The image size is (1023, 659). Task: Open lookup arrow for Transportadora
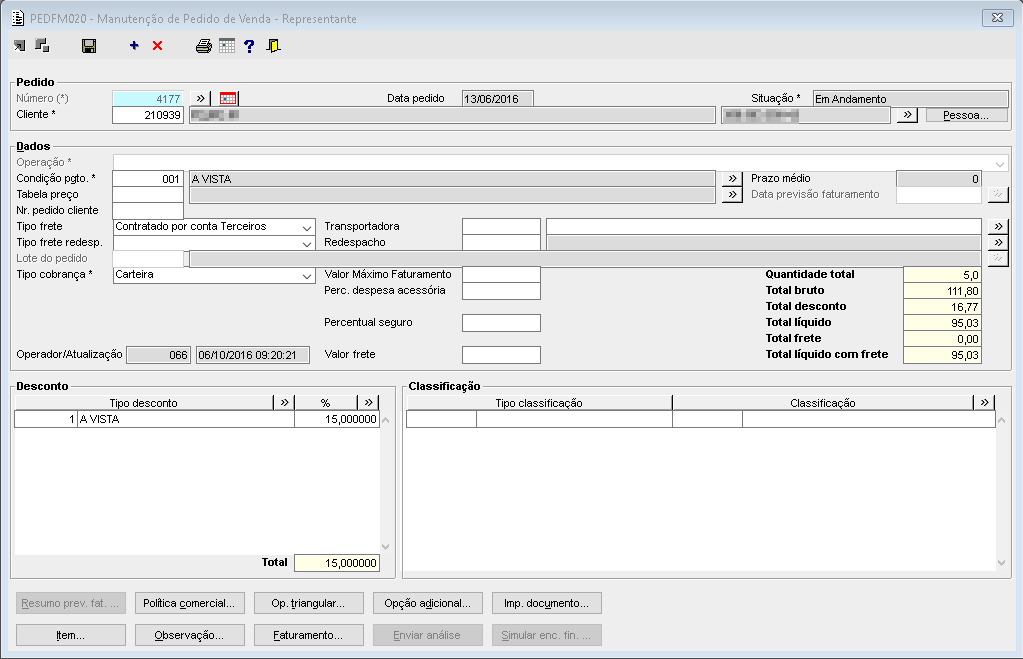tap(998, 226)
